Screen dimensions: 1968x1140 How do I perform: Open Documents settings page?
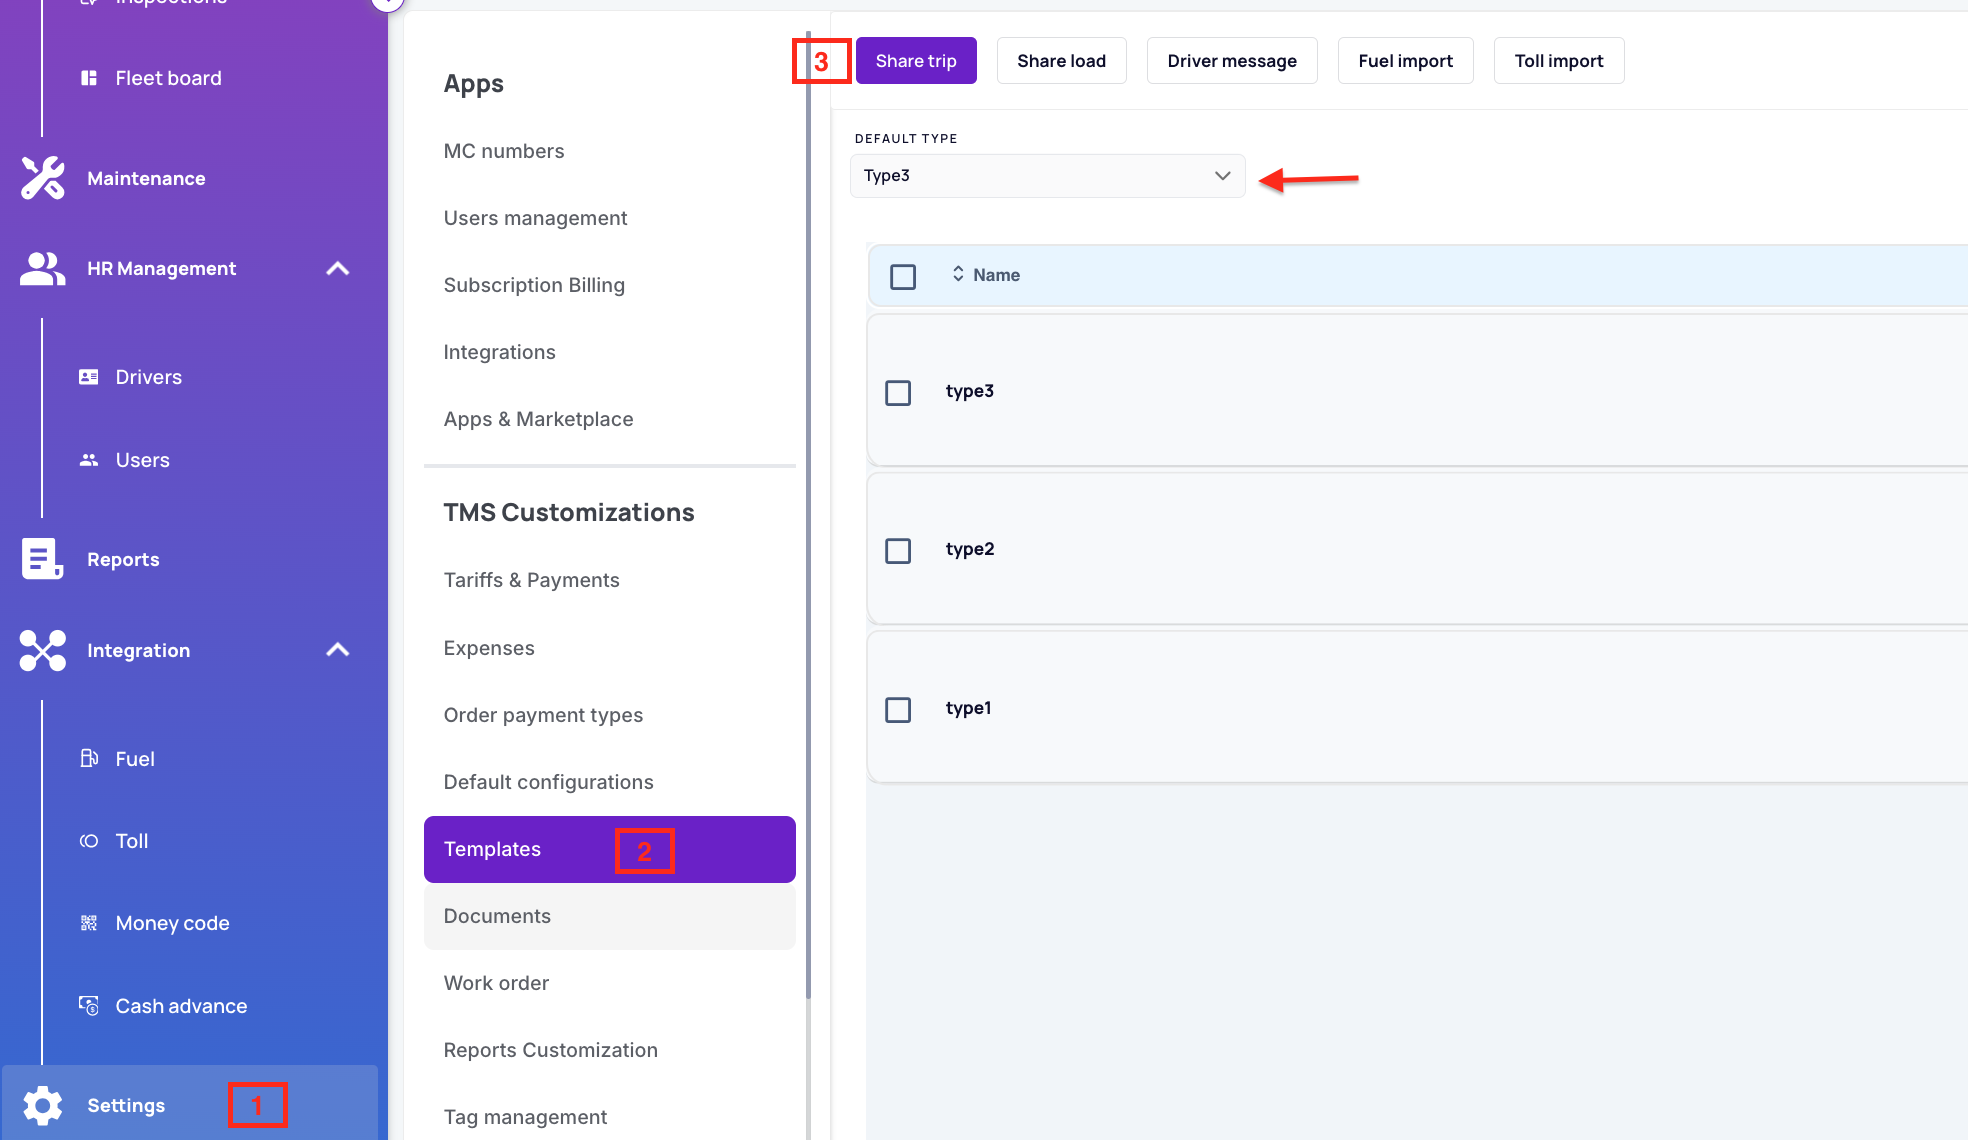pos(609,916)
